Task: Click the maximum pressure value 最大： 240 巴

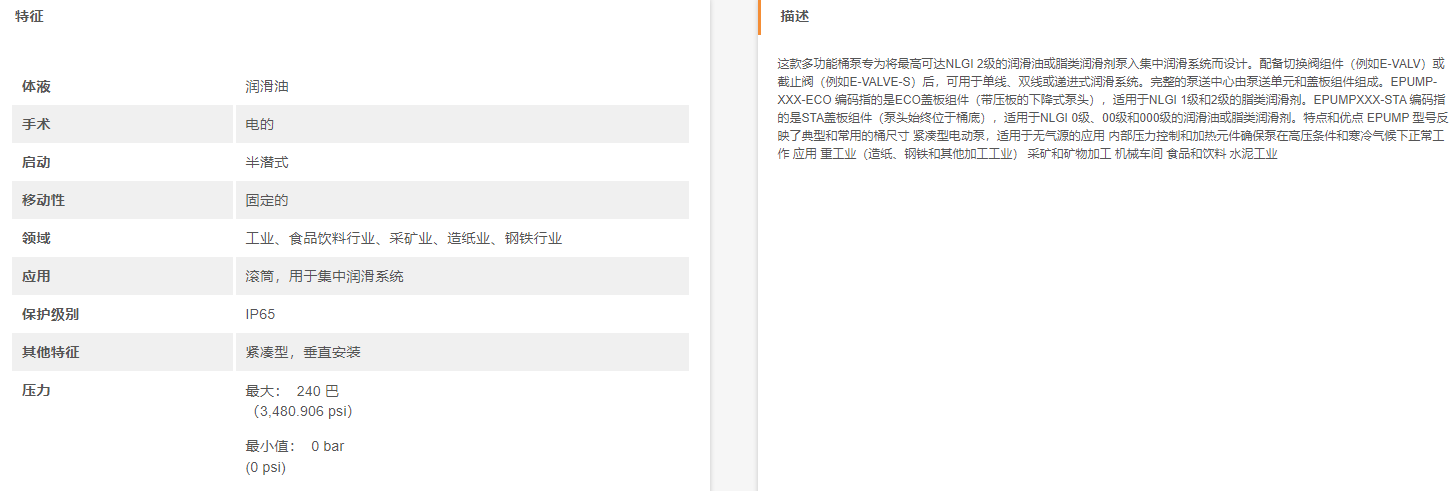Action: coord(292,391)
